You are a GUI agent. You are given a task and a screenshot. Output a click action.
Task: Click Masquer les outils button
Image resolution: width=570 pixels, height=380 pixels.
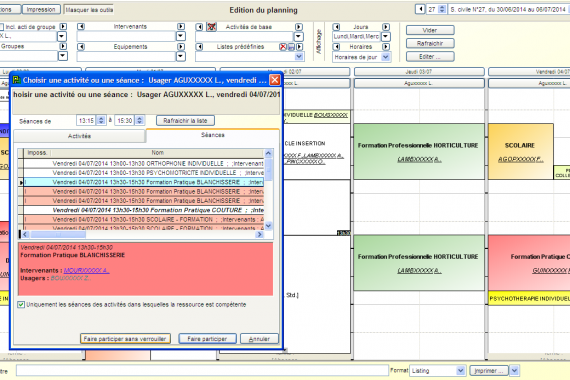89,10
